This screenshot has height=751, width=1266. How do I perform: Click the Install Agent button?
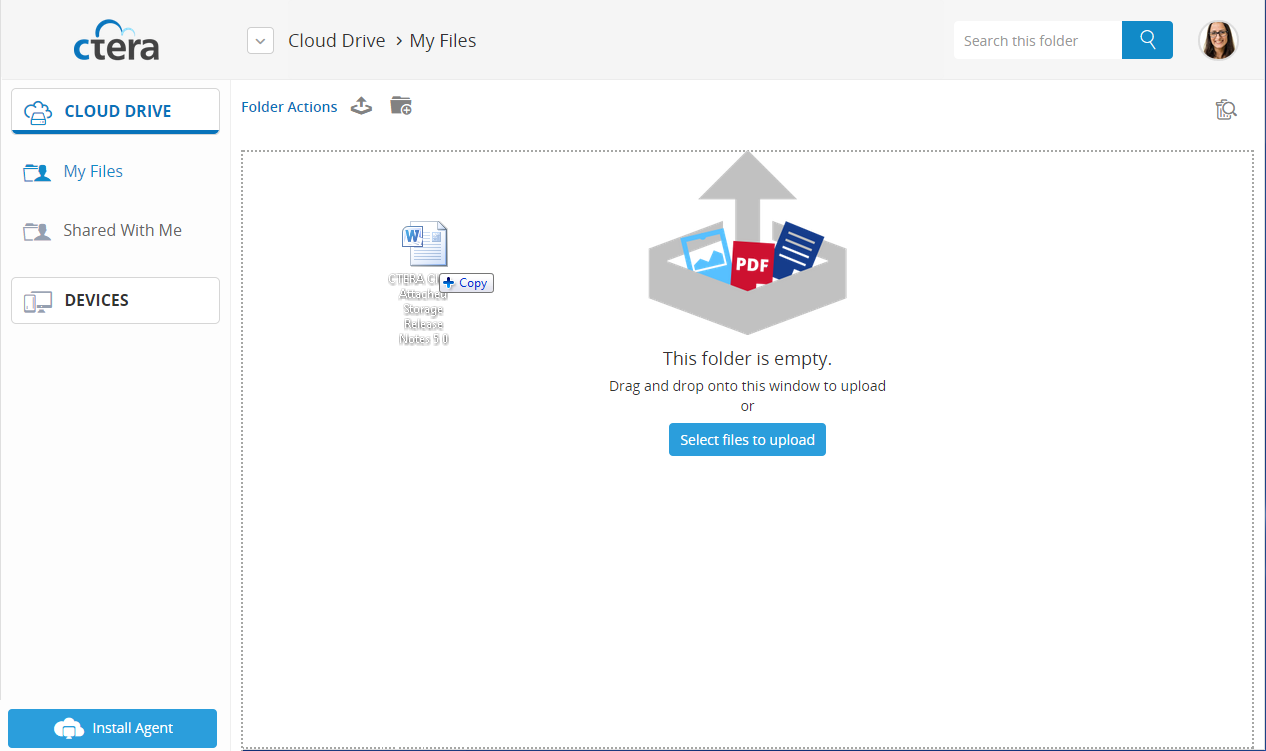click(x=112, y=728)
